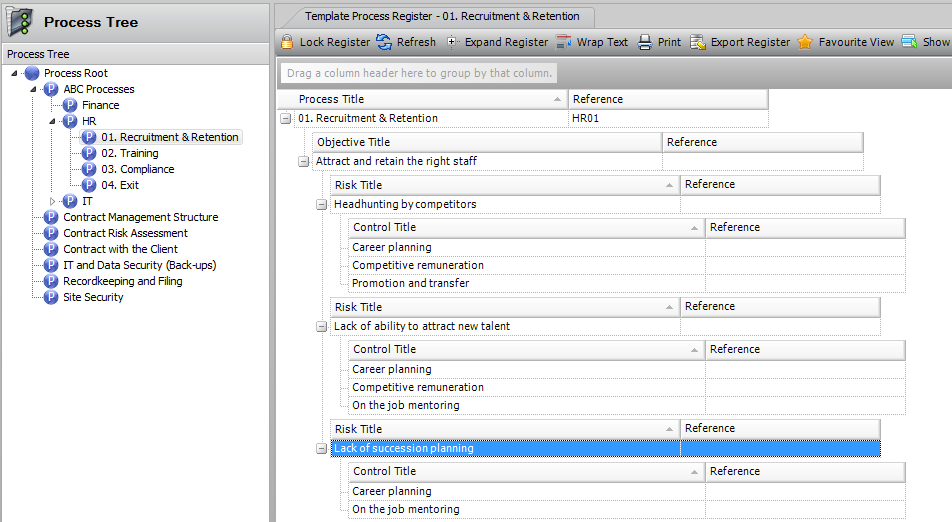The height and width of the screenshot is (522, 952).
Task: Click the Lock Register button label
Action: pos(335,42)
